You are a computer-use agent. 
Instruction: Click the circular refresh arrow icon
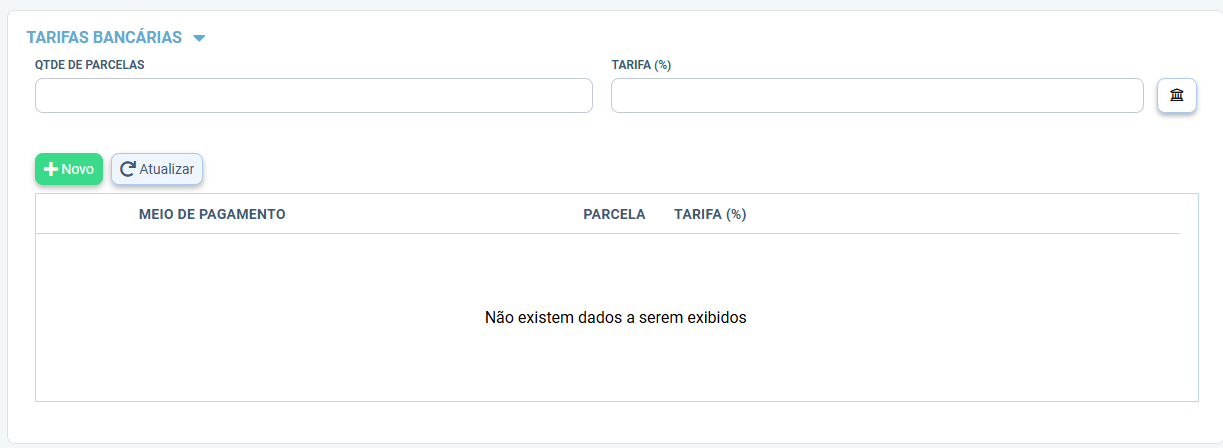pos(127,169)
